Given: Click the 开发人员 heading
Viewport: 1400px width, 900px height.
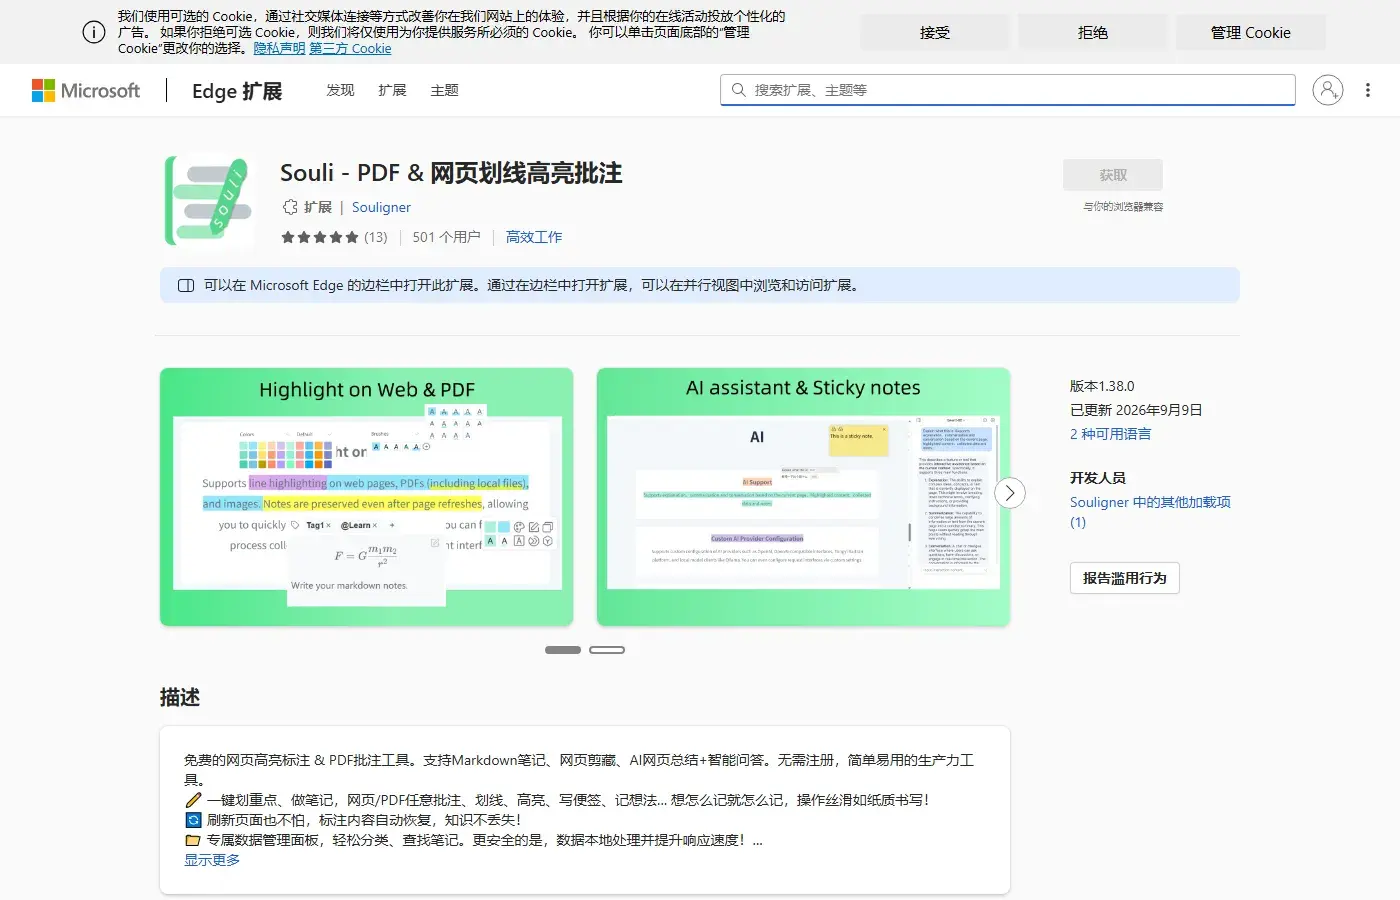Looking at the screenshot, I should pyautogui.click(x=1098, y=478).
